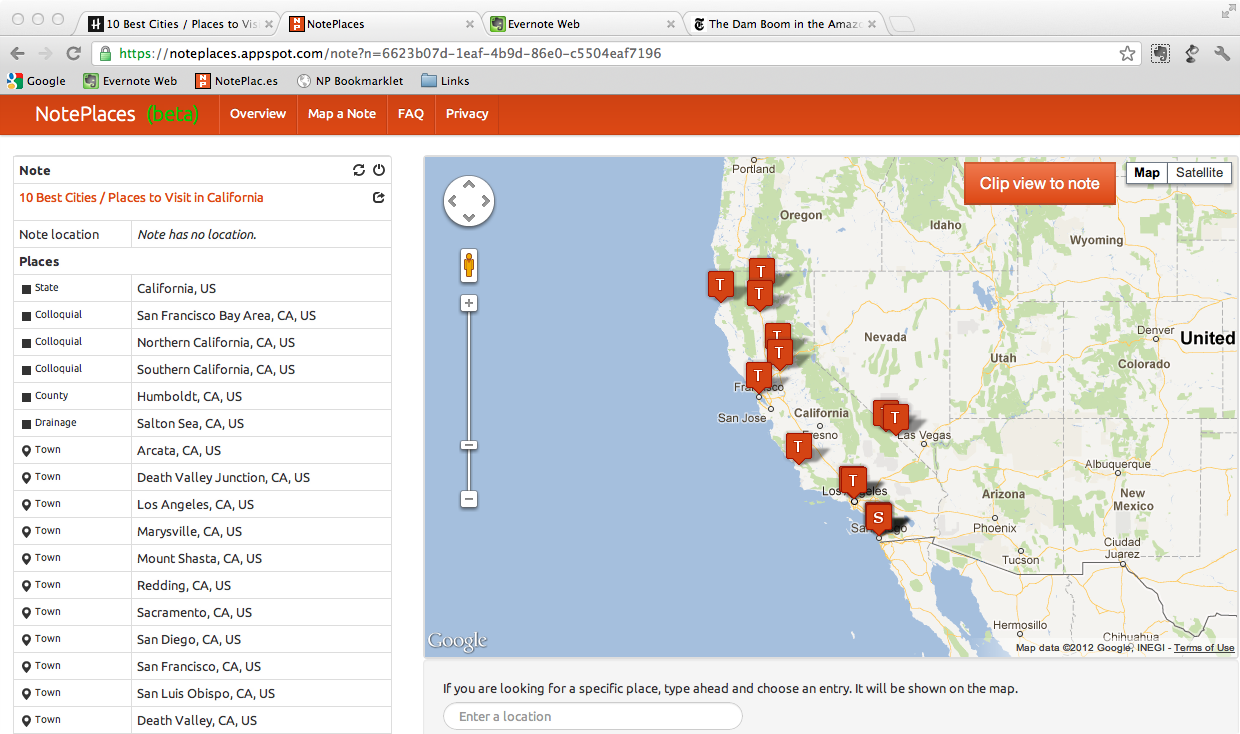Open the Terms of Use link on map
The width and height of the screenshot is (1240, 734).
(1204, 648)
